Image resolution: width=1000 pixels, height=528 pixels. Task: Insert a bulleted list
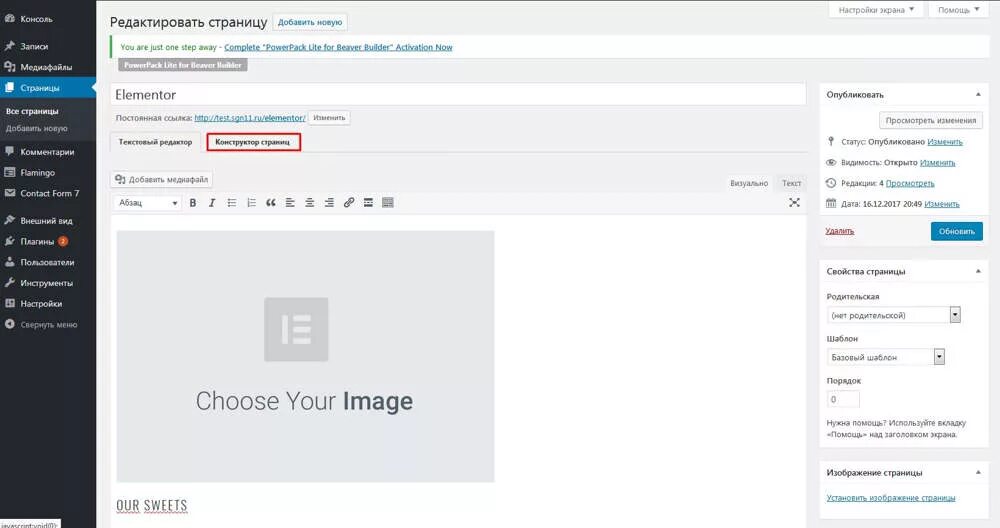pos(232,203)
